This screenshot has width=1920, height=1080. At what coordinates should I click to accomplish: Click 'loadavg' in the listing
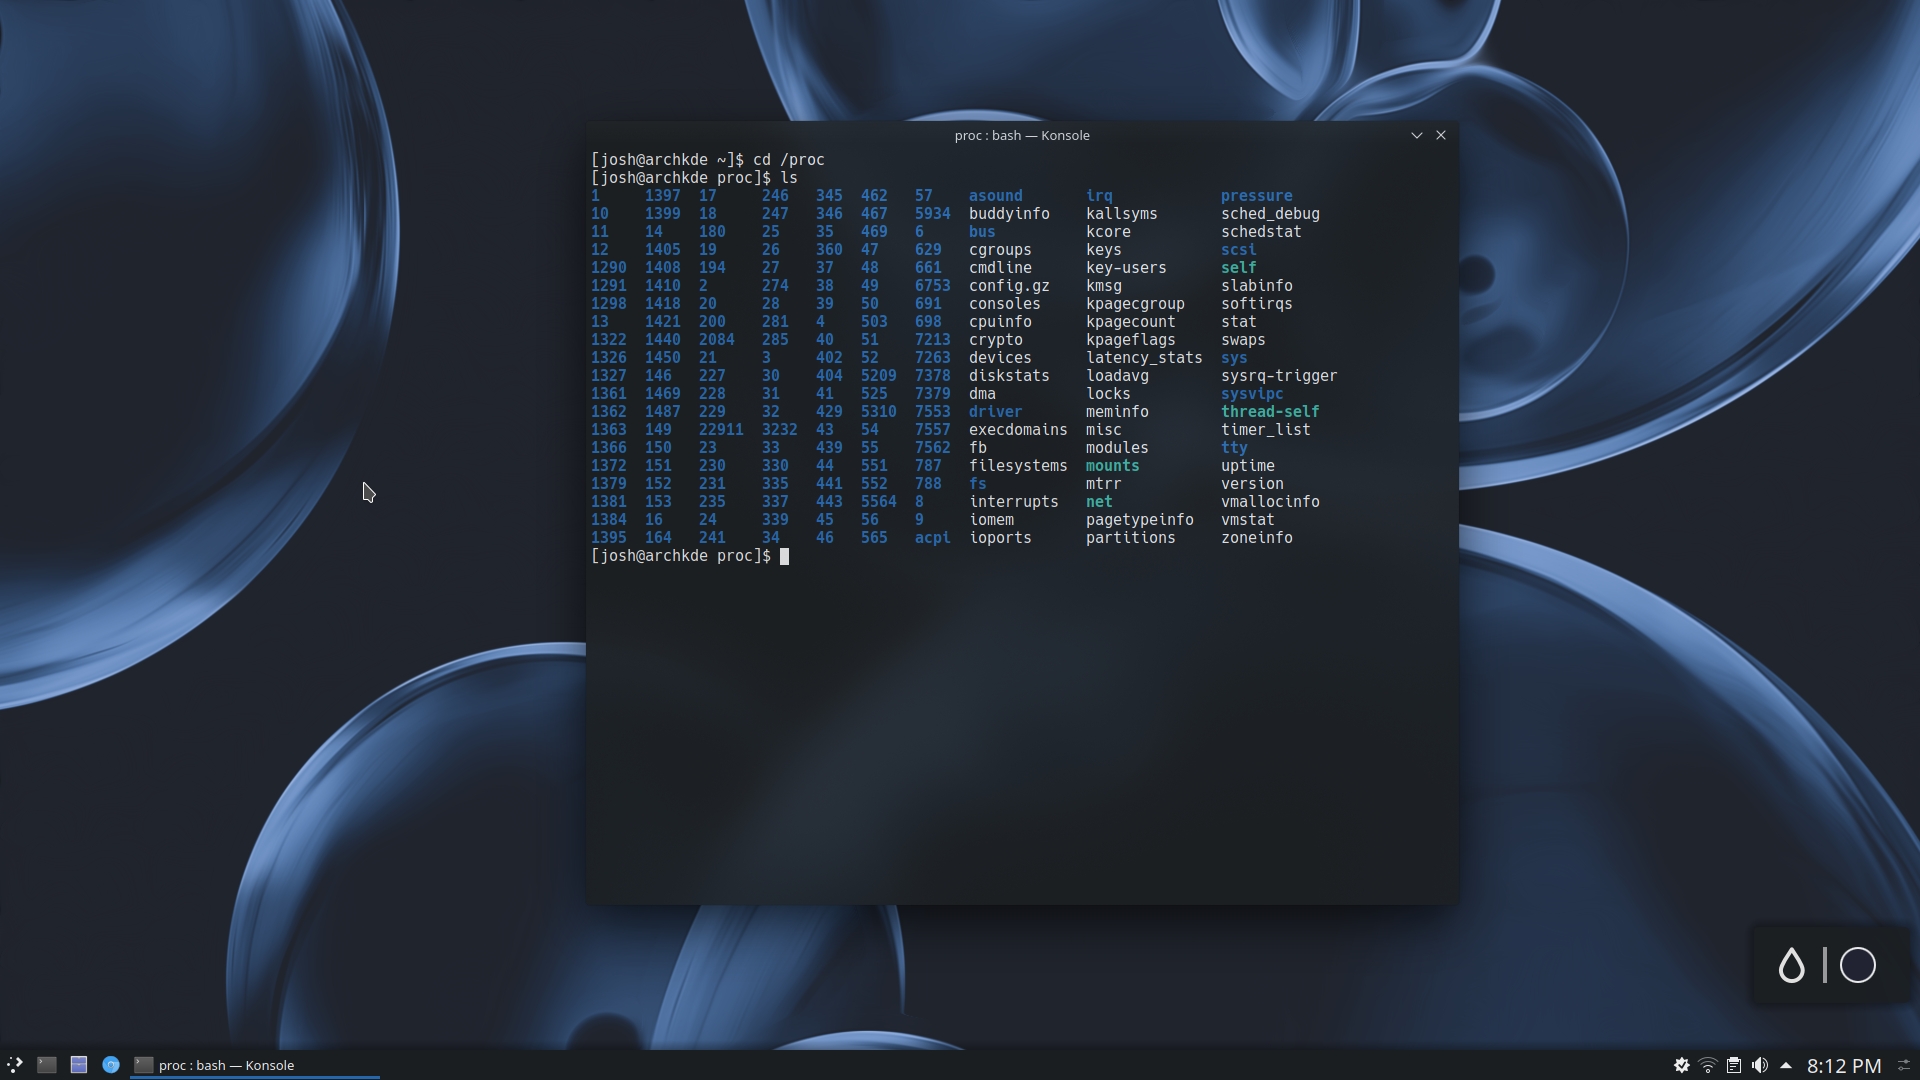click(x=1117, y=376)
